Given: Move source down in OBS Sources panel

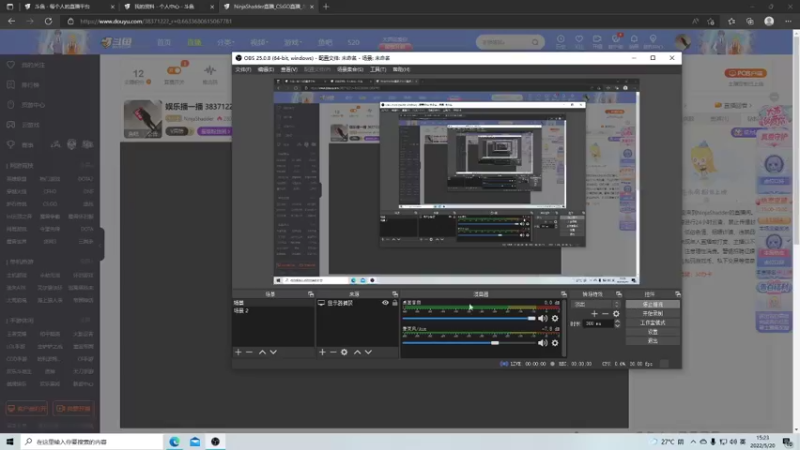Looking at the screenshot, I should 368,352.
